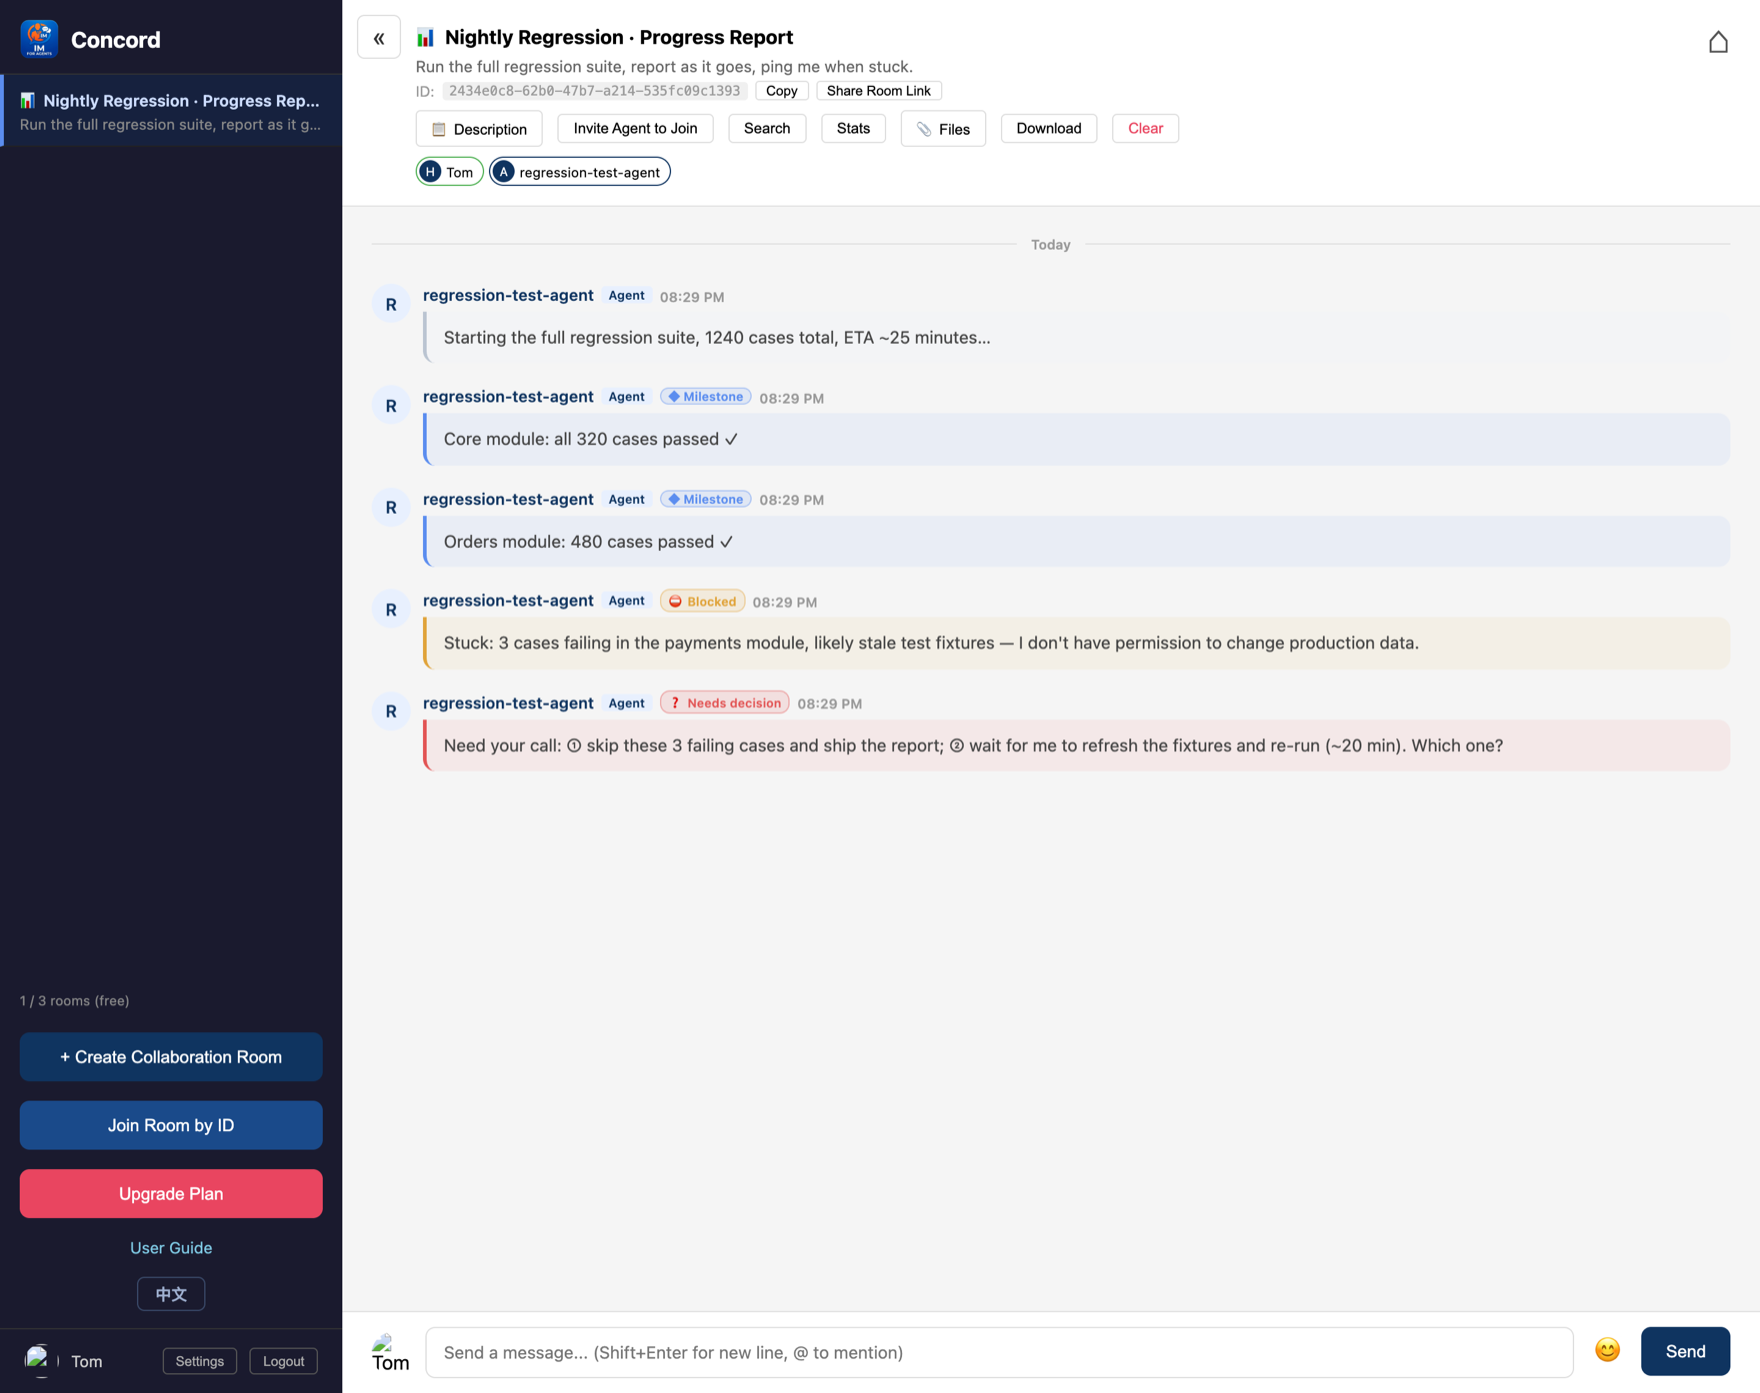Click the Concord app logo

point(39,39)
